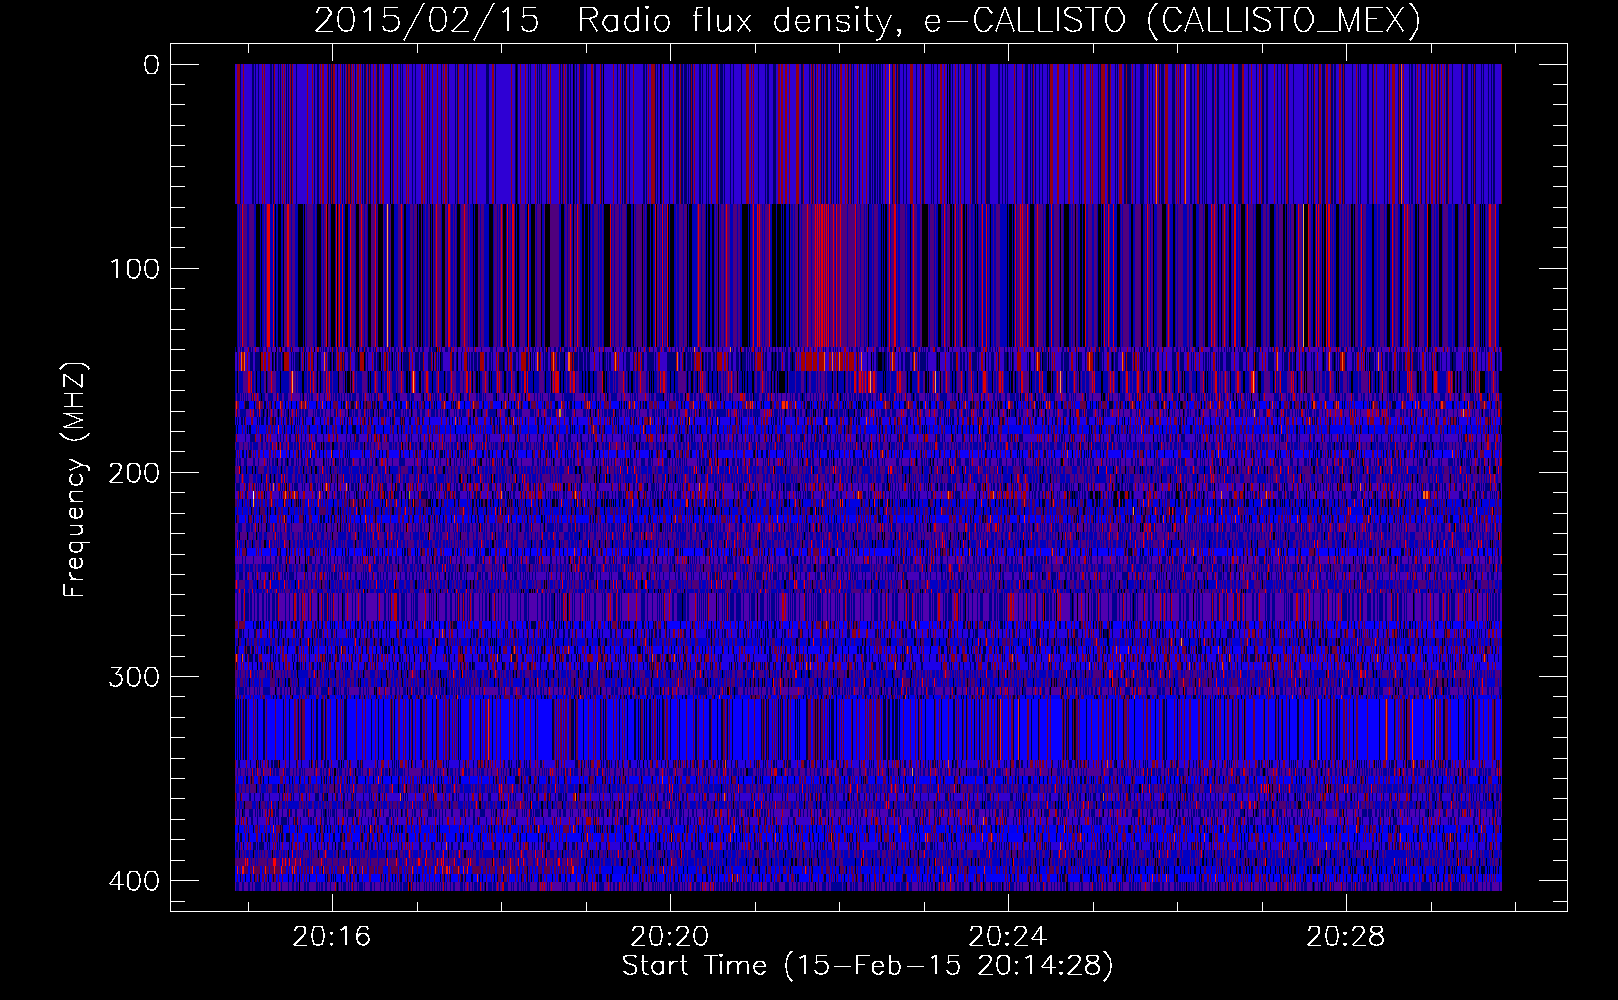
Task: Click the '0' frequency tick label
Action: (x=151, y=65)
